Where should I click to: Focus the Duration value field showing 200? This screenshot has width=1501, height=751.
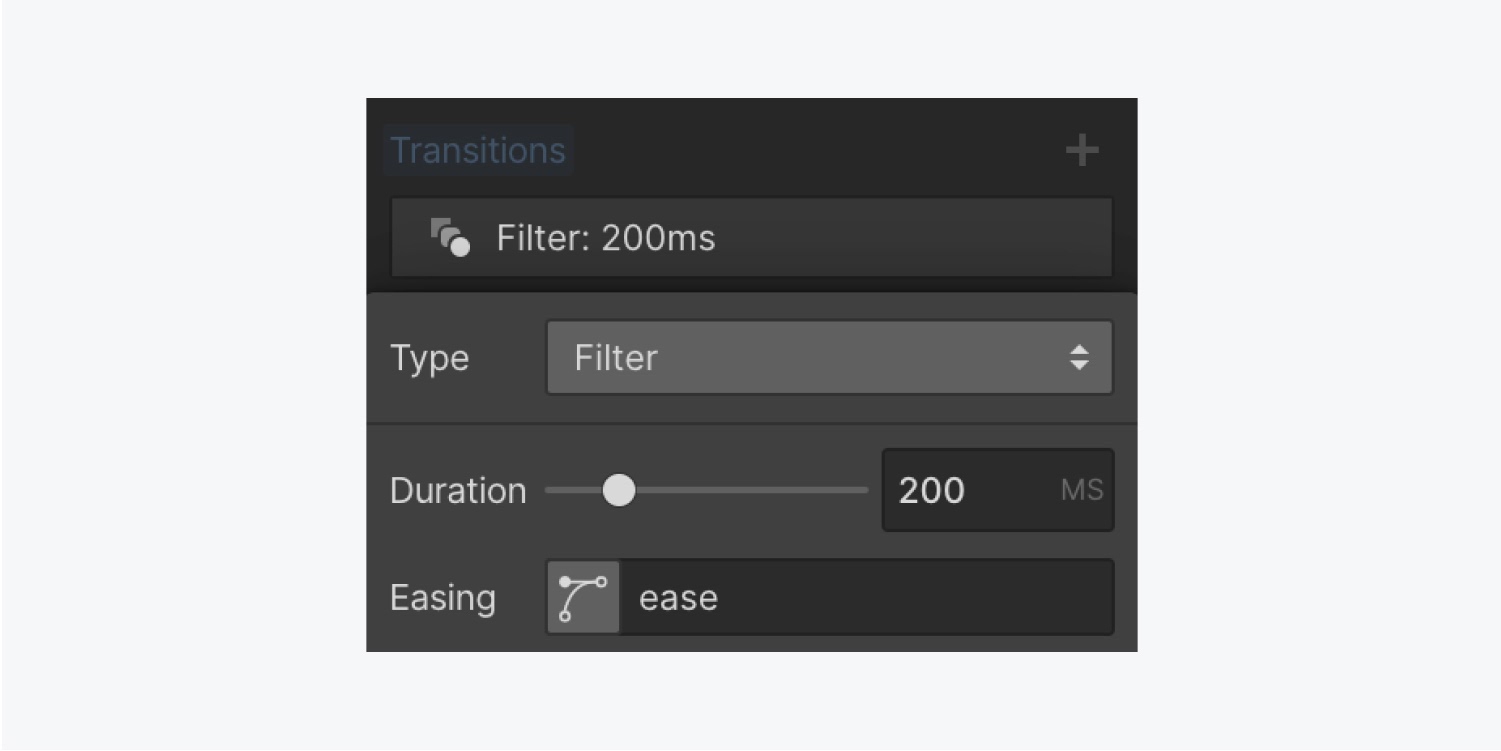(997, 490)
